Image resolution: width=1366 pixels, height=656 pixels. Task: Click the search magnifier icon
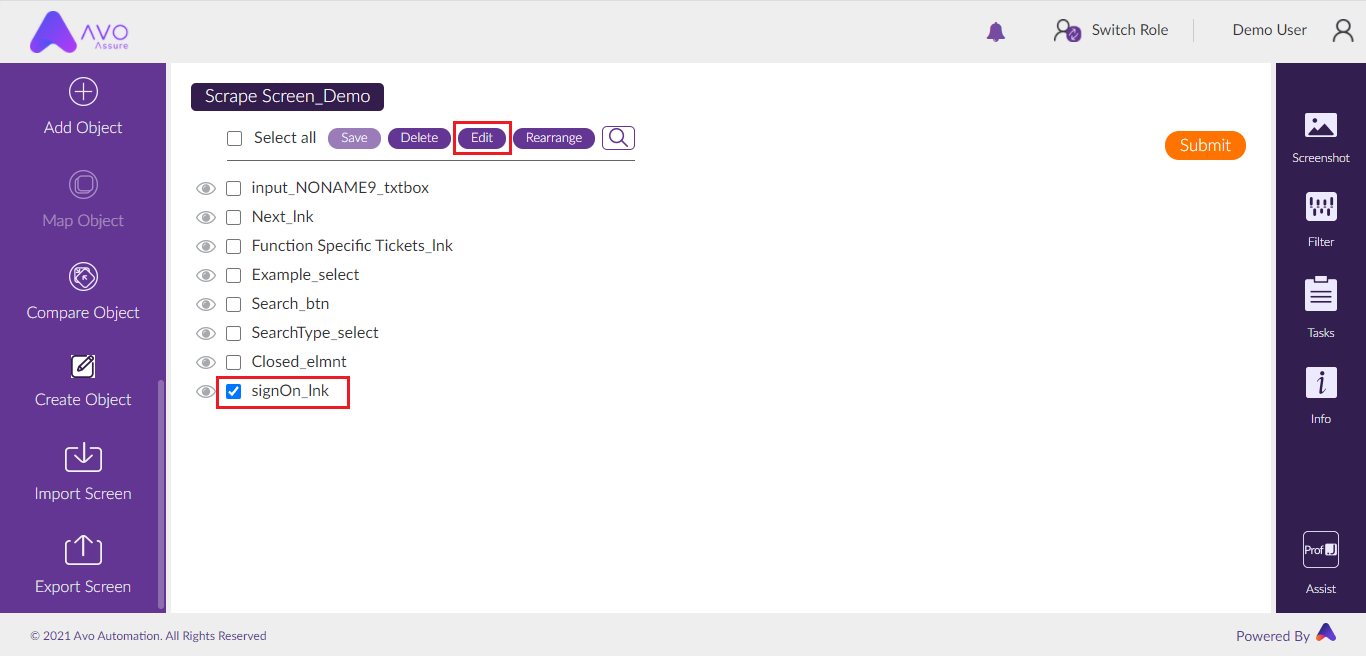pos(618,137)
